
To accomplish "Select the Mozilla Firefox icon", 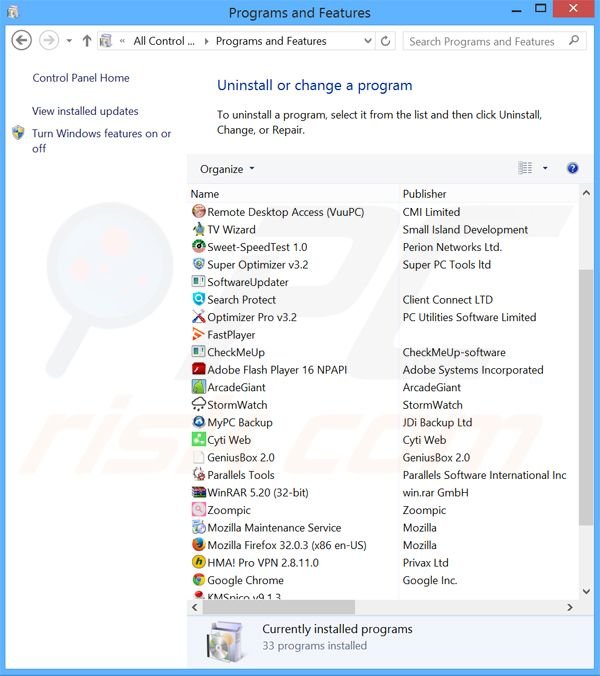I will click(199, 545).
